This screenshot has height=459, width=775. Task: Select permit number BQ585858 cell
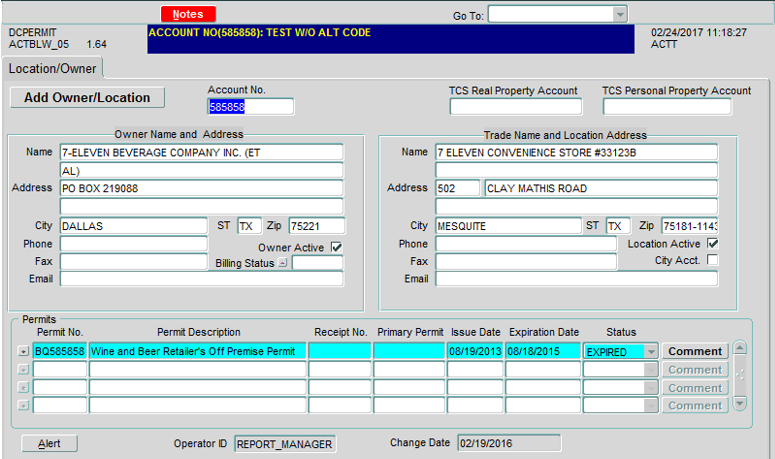tap(60, 351)
